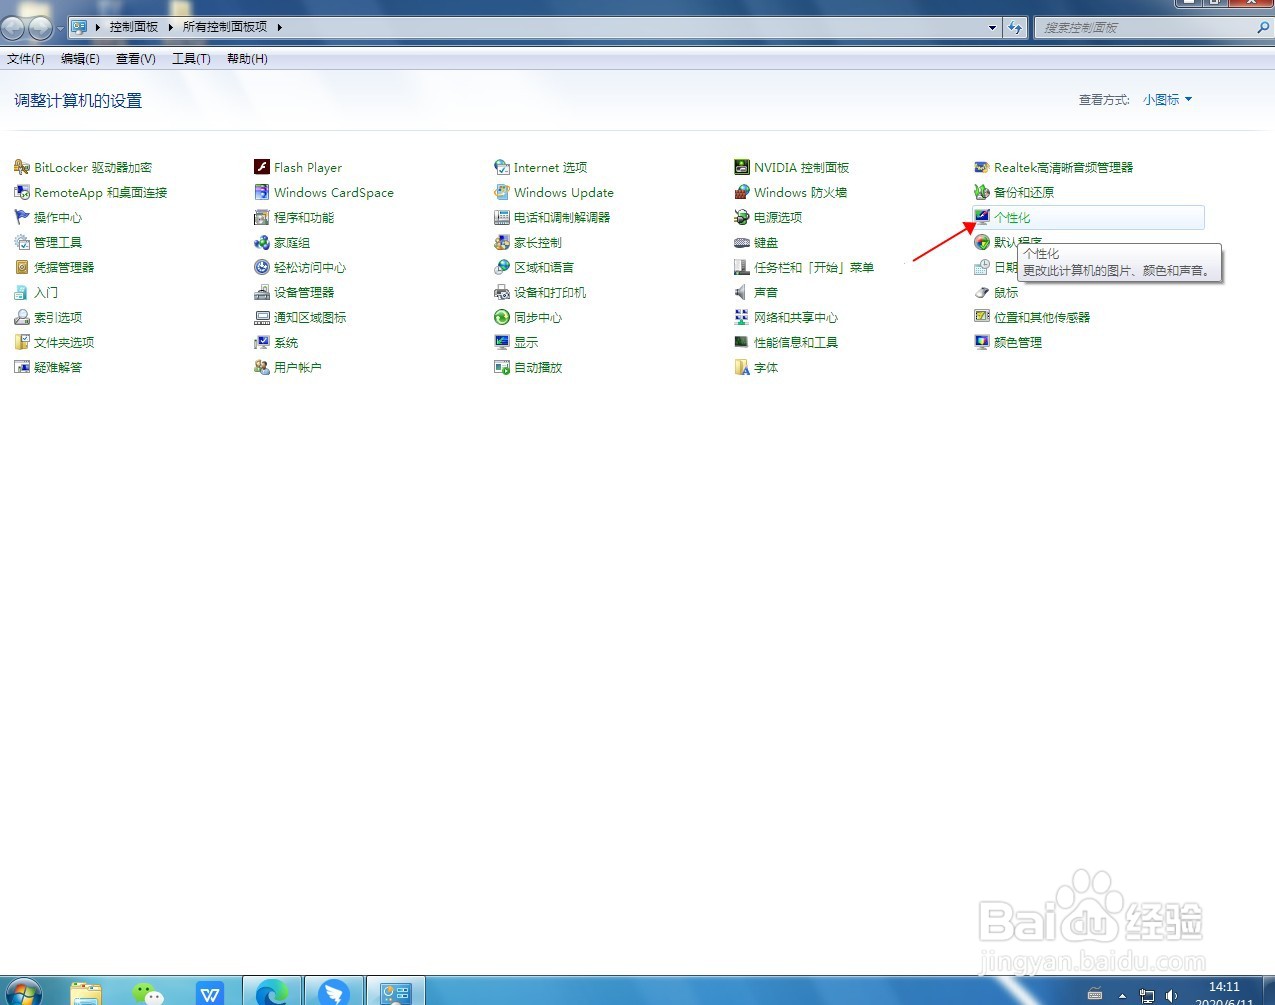The image size is (1275, 1005).
Task: Open the 查看方式 小图标 dropdown
Action: point(1167,100)
